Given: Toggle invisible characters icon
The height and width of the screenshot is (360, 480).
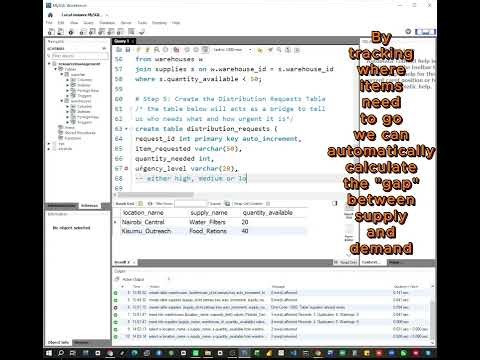Looking at the screenshot, I should point(288,50).
